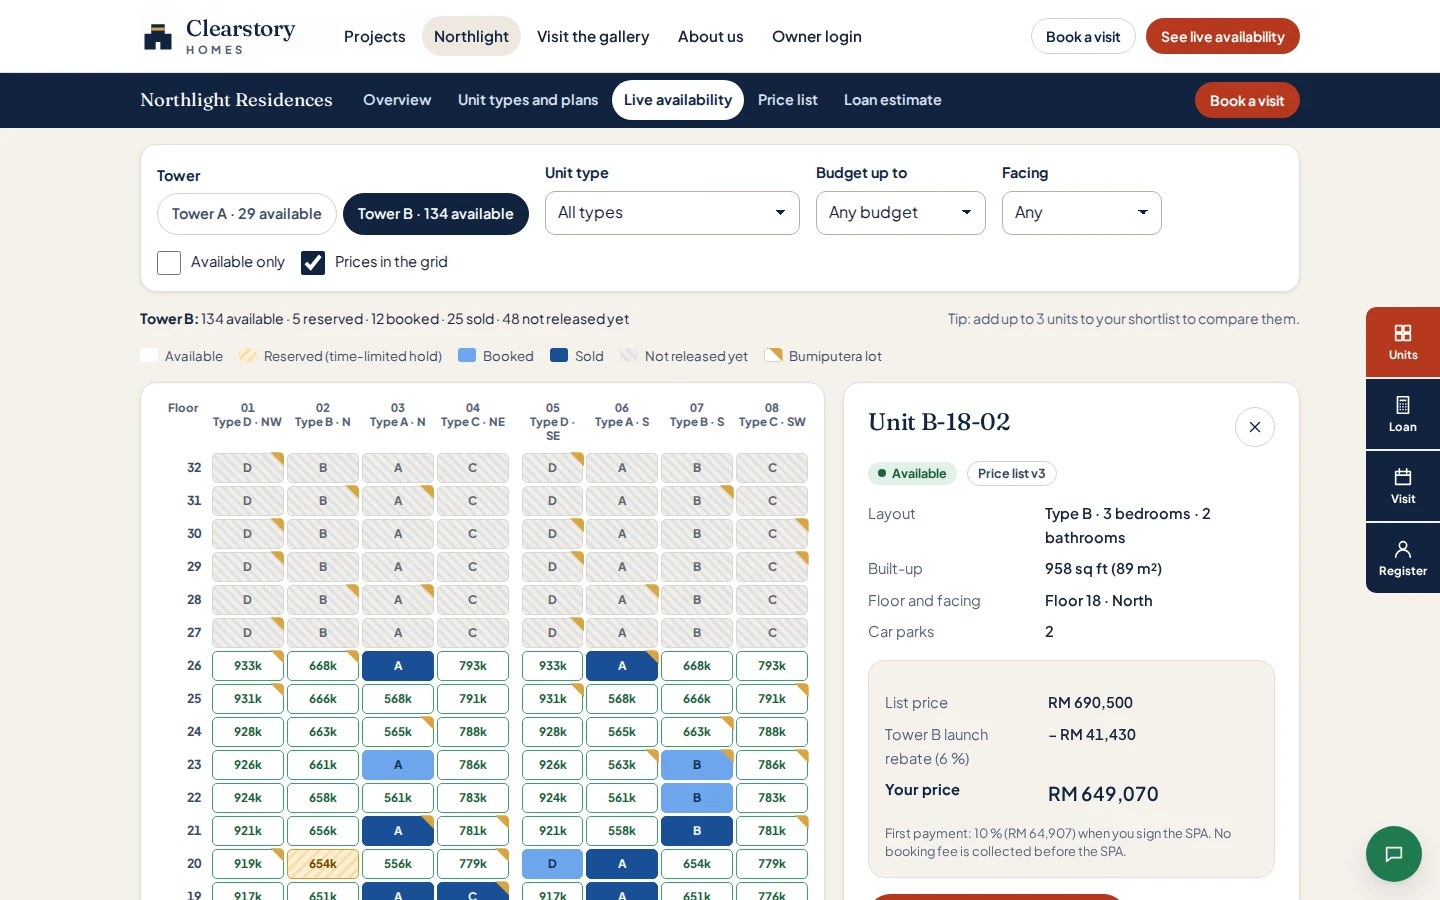Click the Northlight Residences title
Image resolution: width=1440 pixels, height=900 pixels.
pos(236,100)
